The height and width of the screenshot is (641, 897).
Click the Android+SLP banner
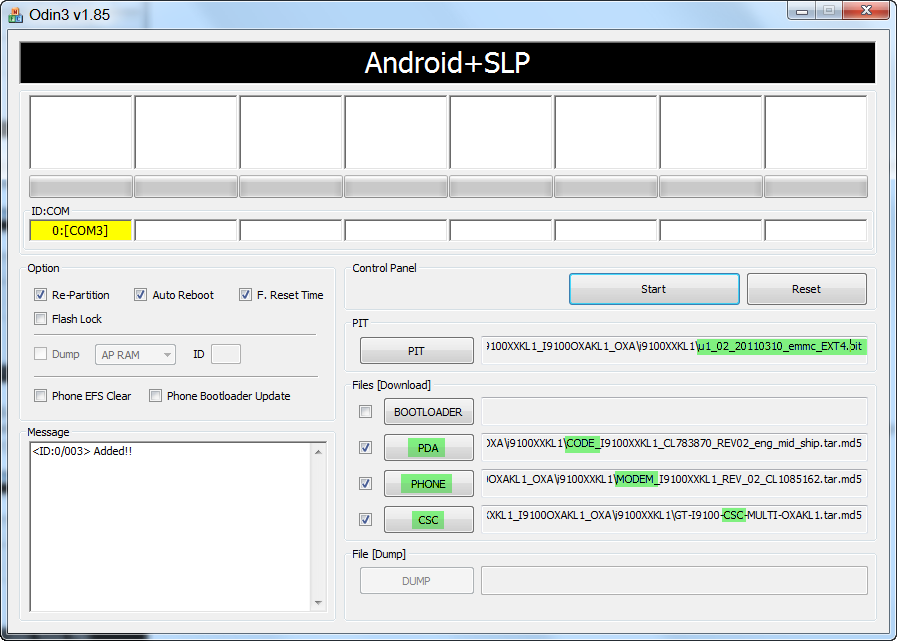[447, 62]
